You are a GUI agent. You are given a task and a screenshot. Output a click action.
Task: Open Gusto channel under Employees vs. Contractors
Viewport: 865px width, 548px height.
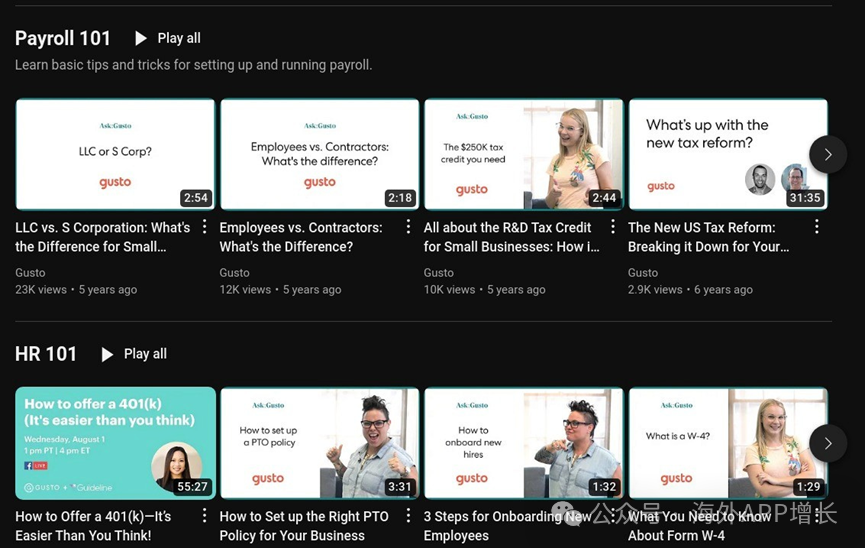pyautogui.click(x=234, y=273)
